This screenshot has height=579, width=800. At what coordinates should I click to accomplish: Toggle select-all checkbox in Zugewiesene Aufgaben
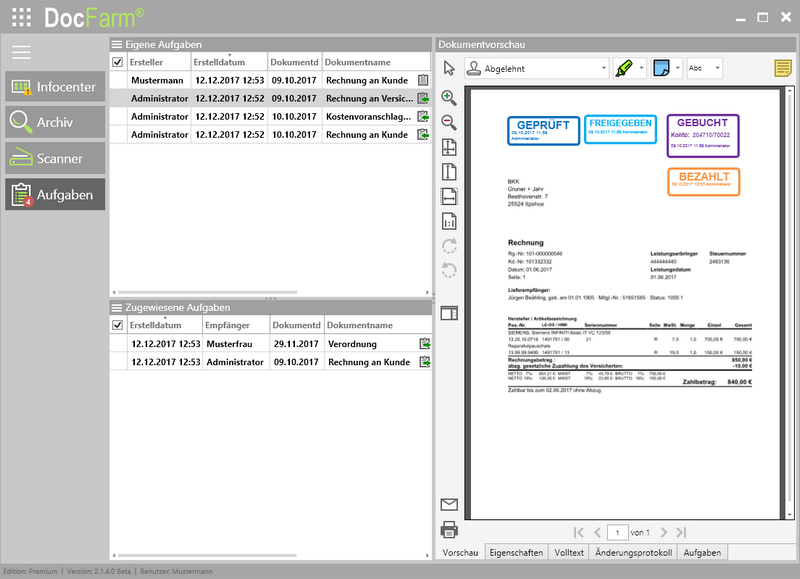118,326
